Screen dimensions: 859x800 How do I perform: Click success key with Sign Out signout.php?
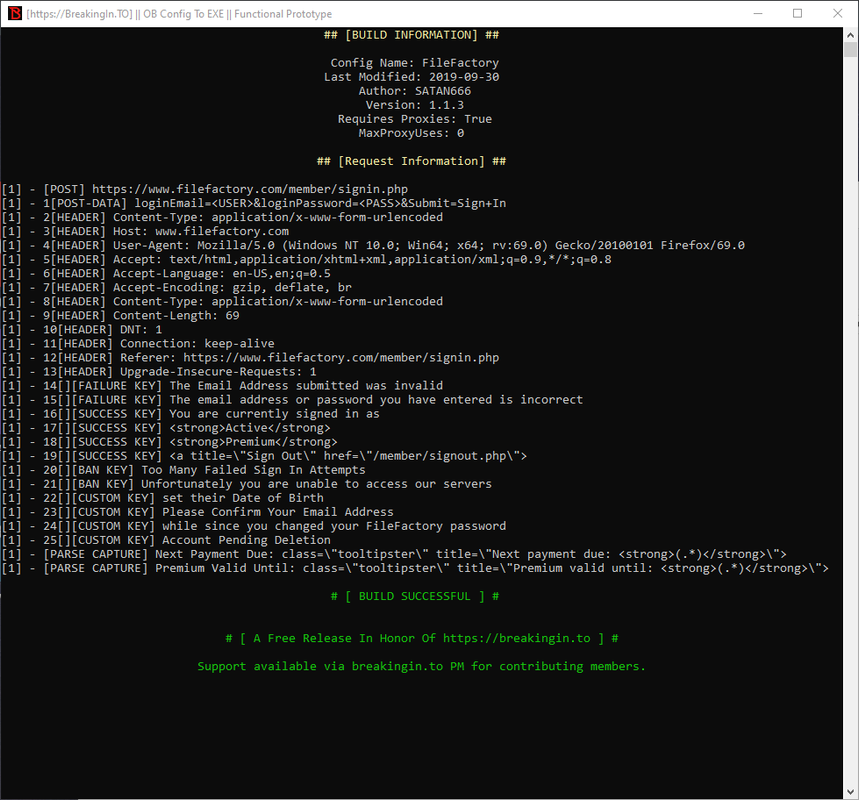click(x=265, y=456)
